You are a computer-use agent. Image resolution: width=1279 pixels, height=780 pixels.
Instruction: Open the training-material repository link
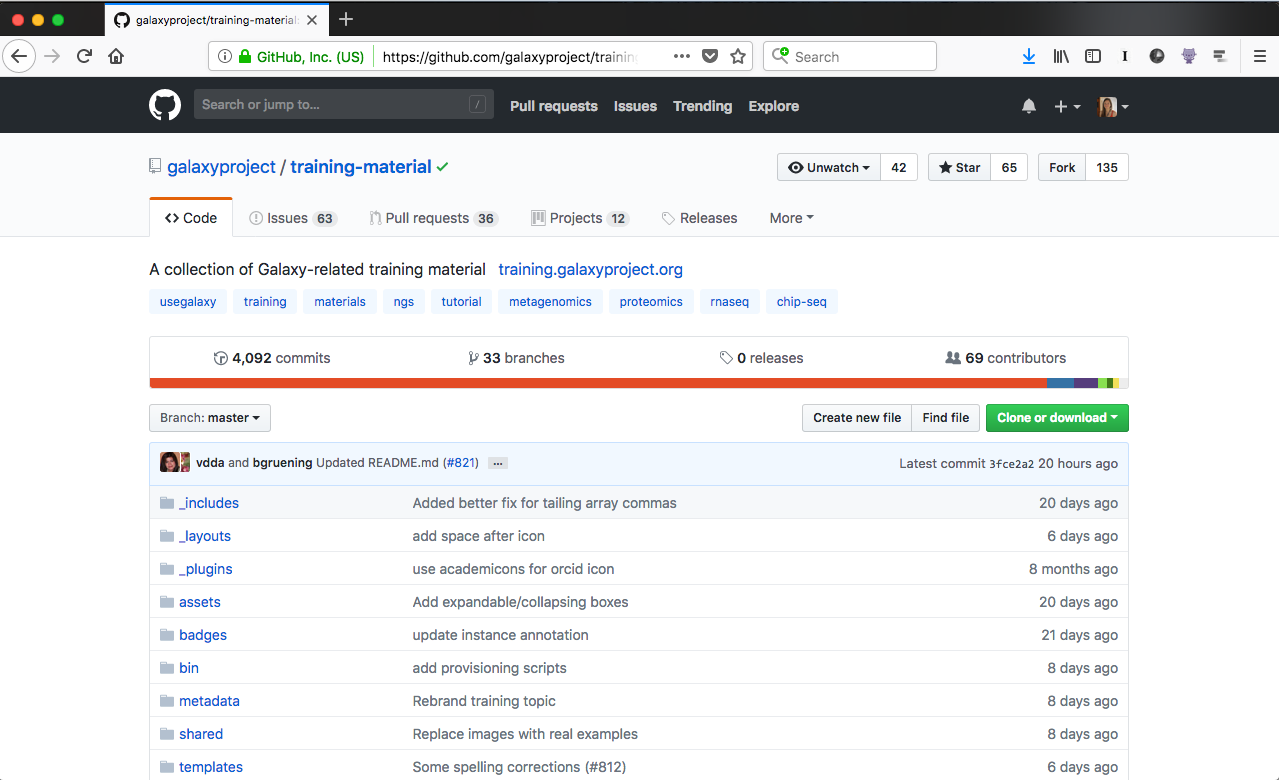pyautogui.click(x=361, y=167)
